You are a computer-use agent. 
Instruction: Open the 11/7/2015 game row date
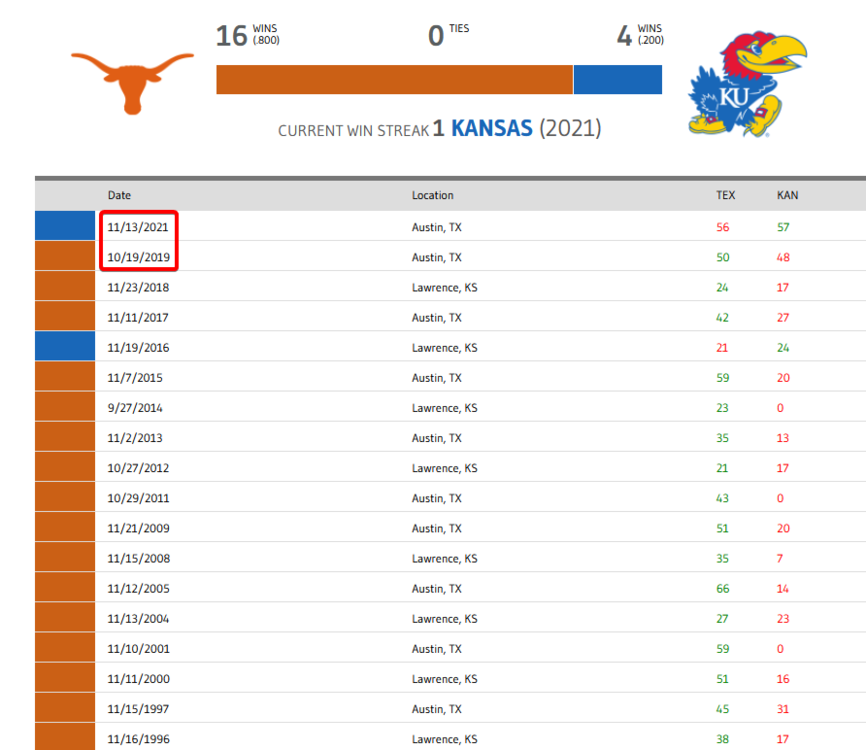point(135,377)
